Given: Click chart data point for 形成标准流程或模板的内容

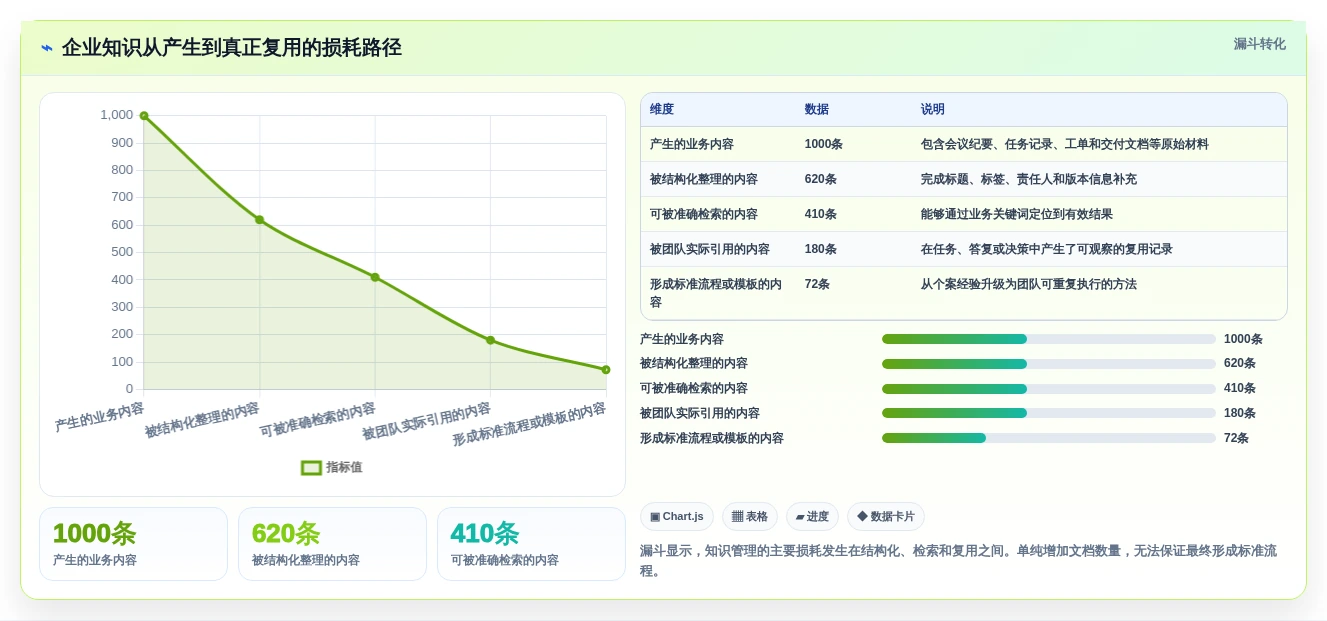Looking at the screenshot, I should 606,370.
